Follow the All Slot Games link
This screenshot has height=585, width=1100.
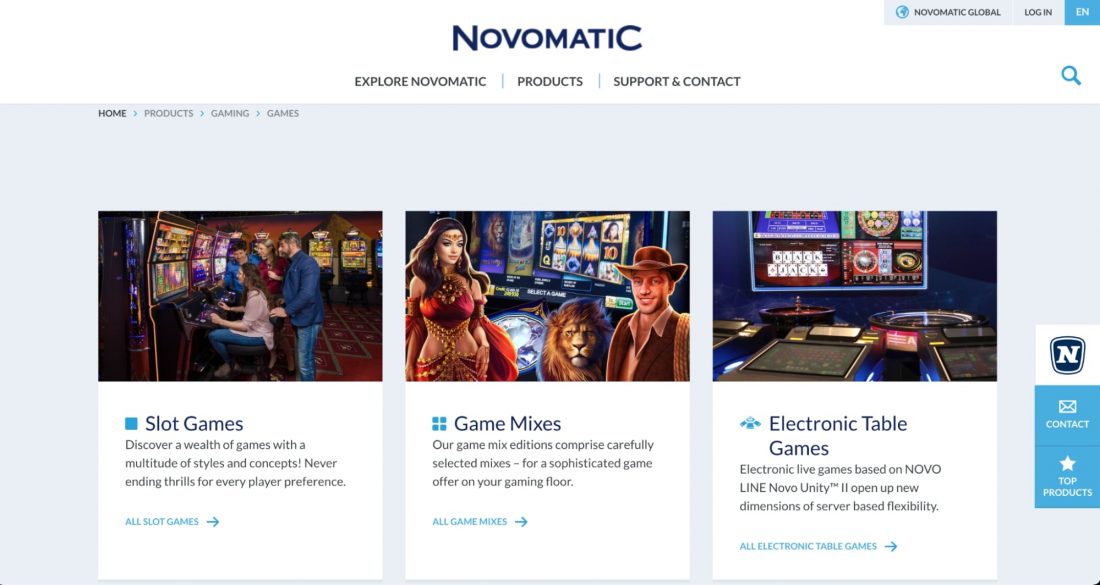[x=172, y=522]
